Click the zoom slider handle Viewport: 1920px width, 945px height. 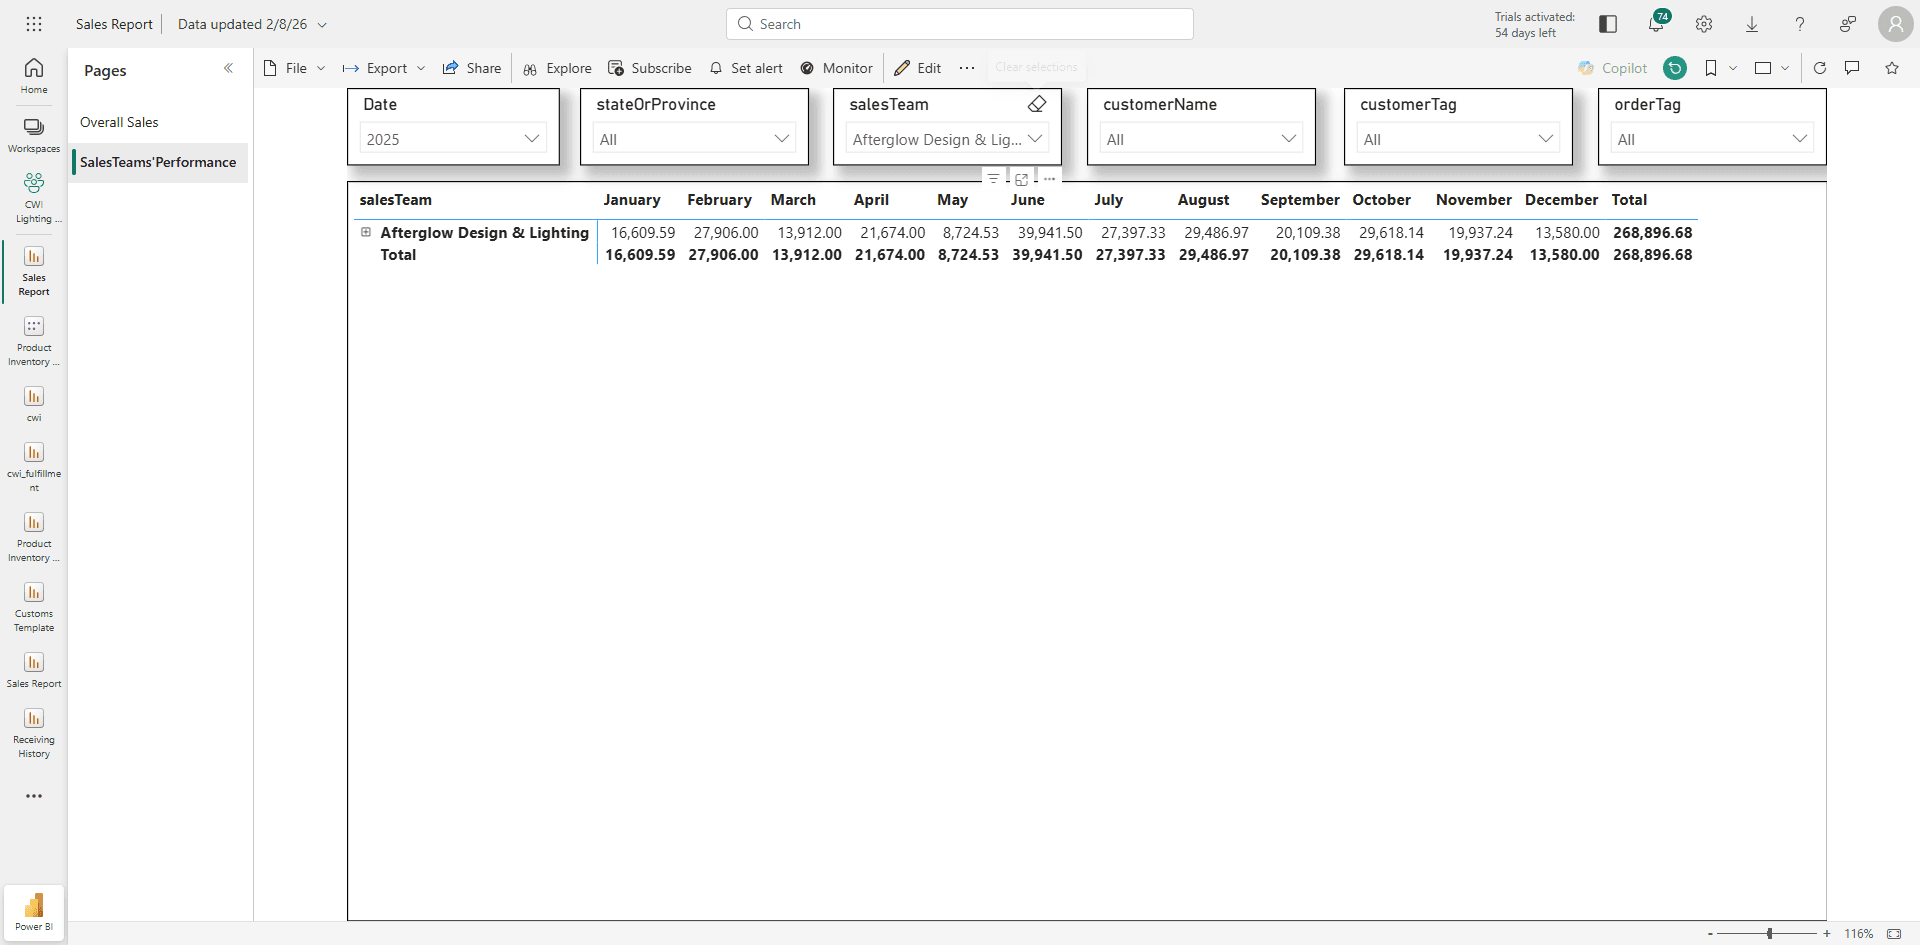(x=1769, y=933)
